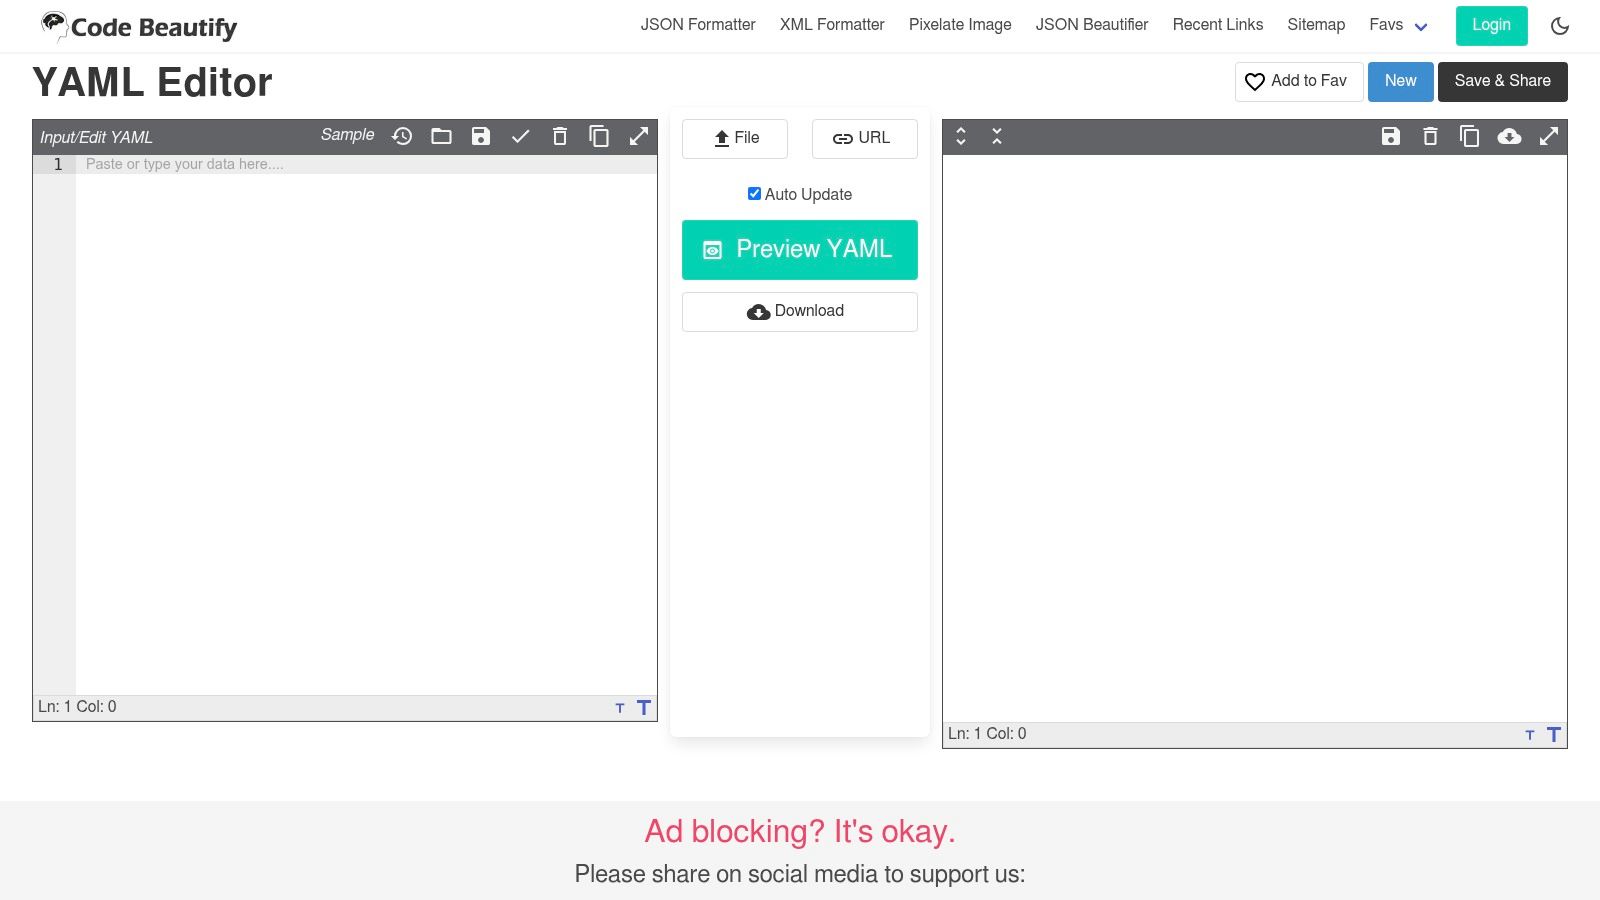
Task: Decrease font size in input editor
Action: click(x=620, y=708)
